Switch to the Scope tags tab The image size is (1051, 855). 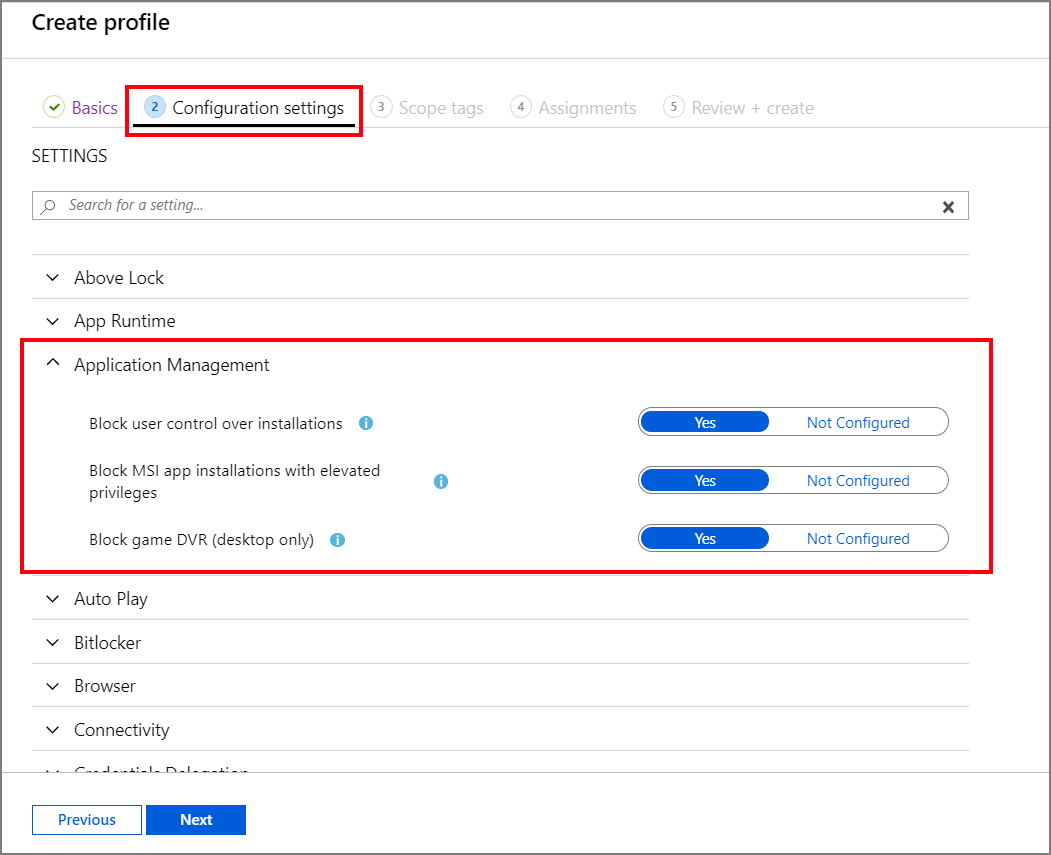[440, 107]
